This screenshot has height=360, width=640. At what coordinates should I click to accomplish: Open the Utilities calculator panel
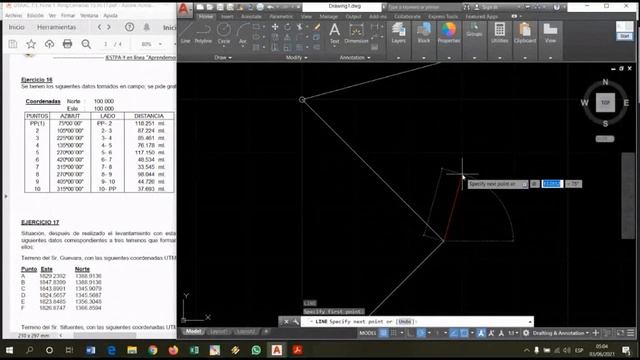pyautogui.click(x=500, y=33)
